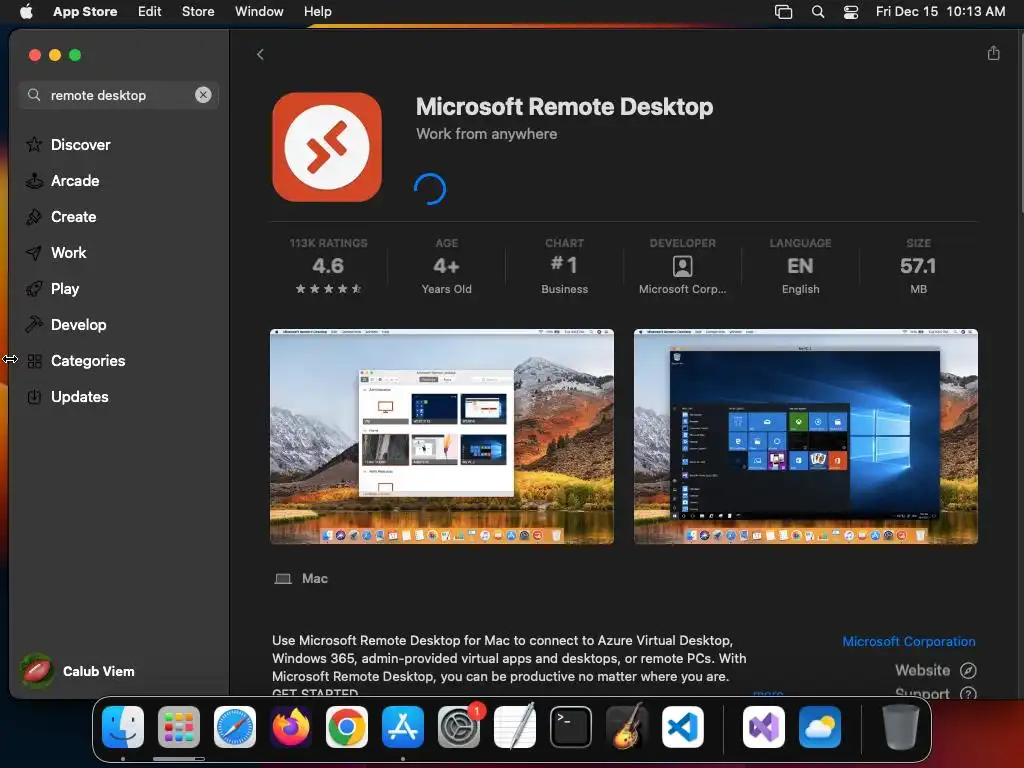Click the Create brush icon
Screen dimensions: 1024x768
click(x=34, y=216)
